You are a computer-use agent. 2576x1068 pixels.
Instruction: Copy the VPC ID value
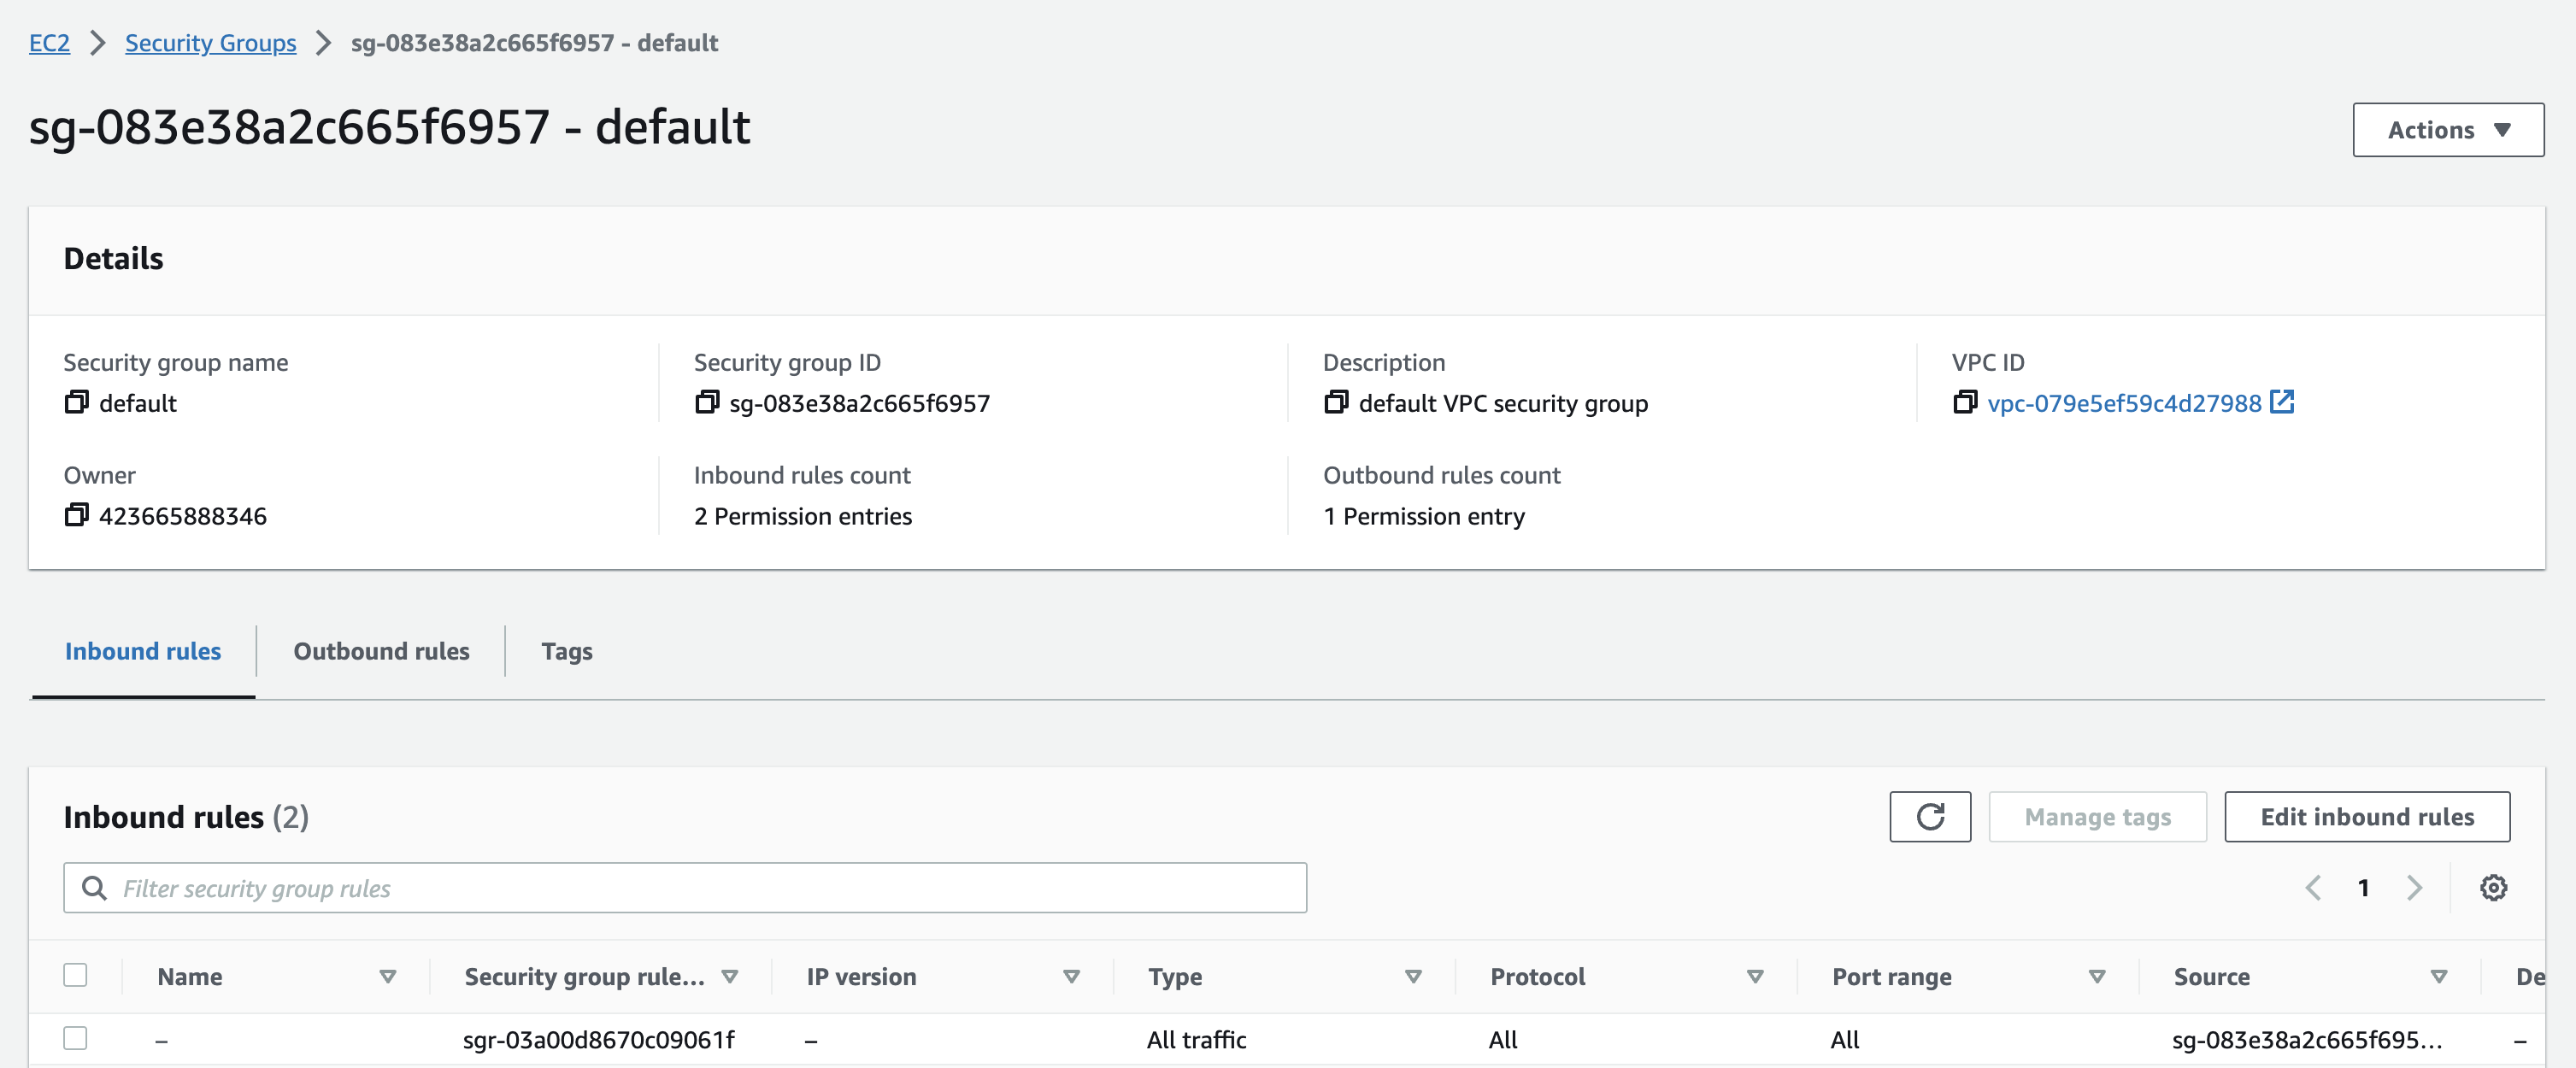(1964, 402)
